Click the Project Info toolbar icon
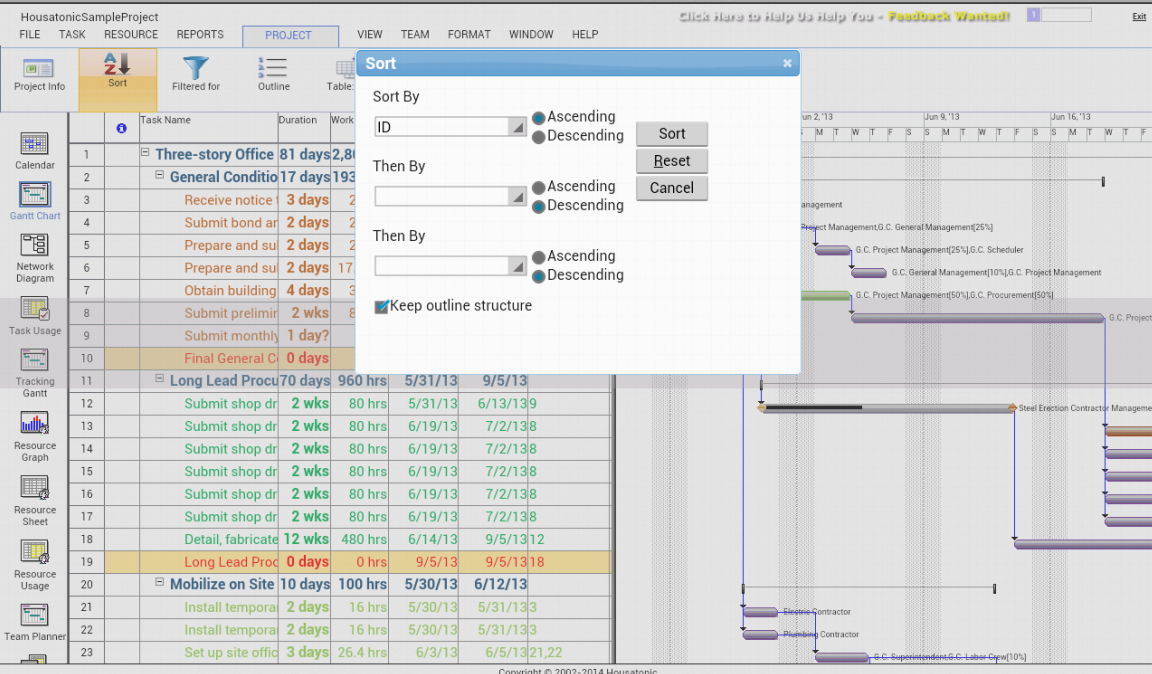 (x=39, y=74)
